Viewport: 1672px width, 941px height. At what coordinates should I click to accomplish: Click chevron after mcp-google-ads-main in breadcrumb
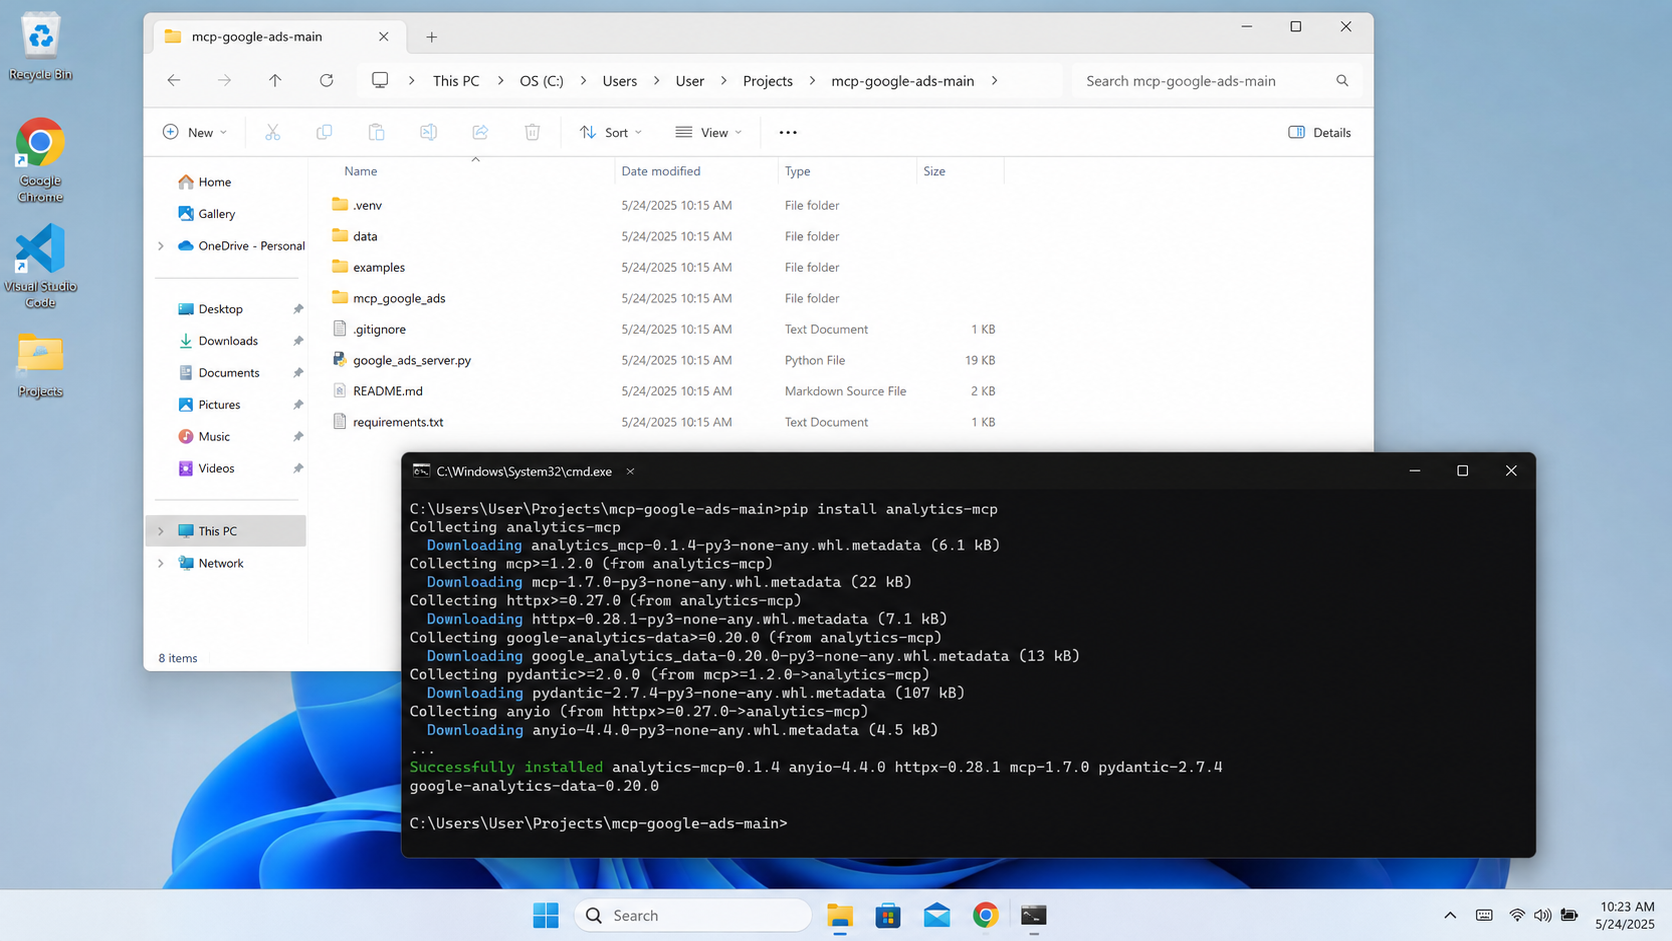[994, 81]
